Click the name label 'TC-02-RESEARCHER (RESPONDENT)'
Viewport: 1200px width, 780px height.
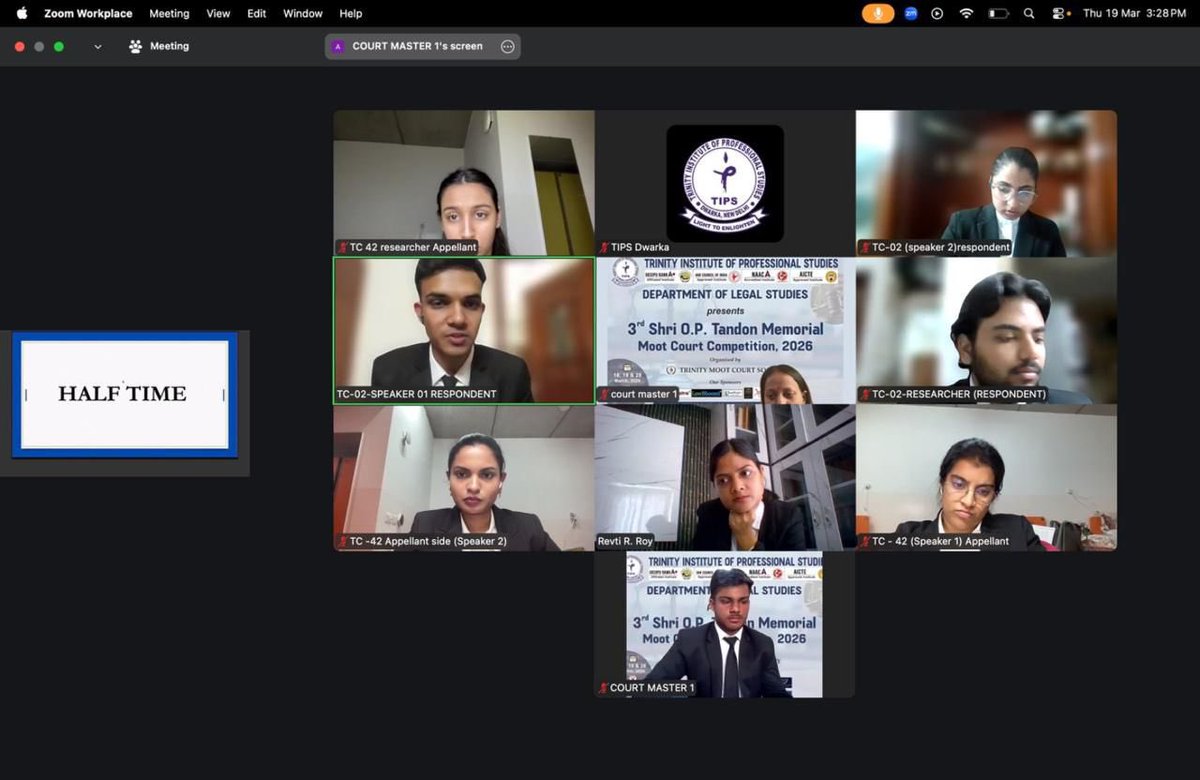click(x=959, y=394)
